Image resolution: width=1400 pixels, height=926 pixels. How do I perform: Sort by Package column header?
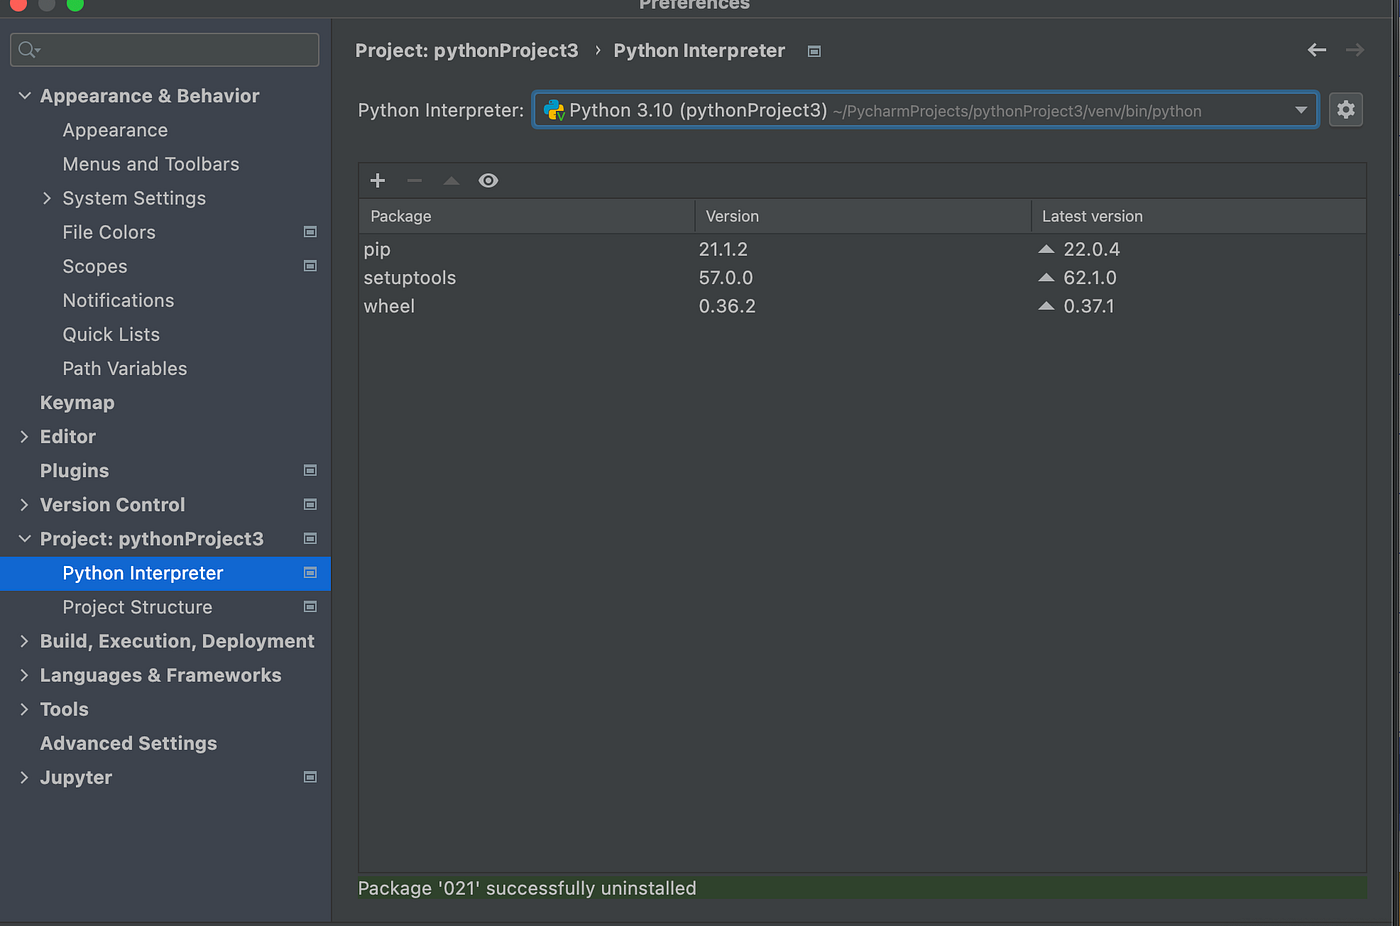tap(527, 216)
